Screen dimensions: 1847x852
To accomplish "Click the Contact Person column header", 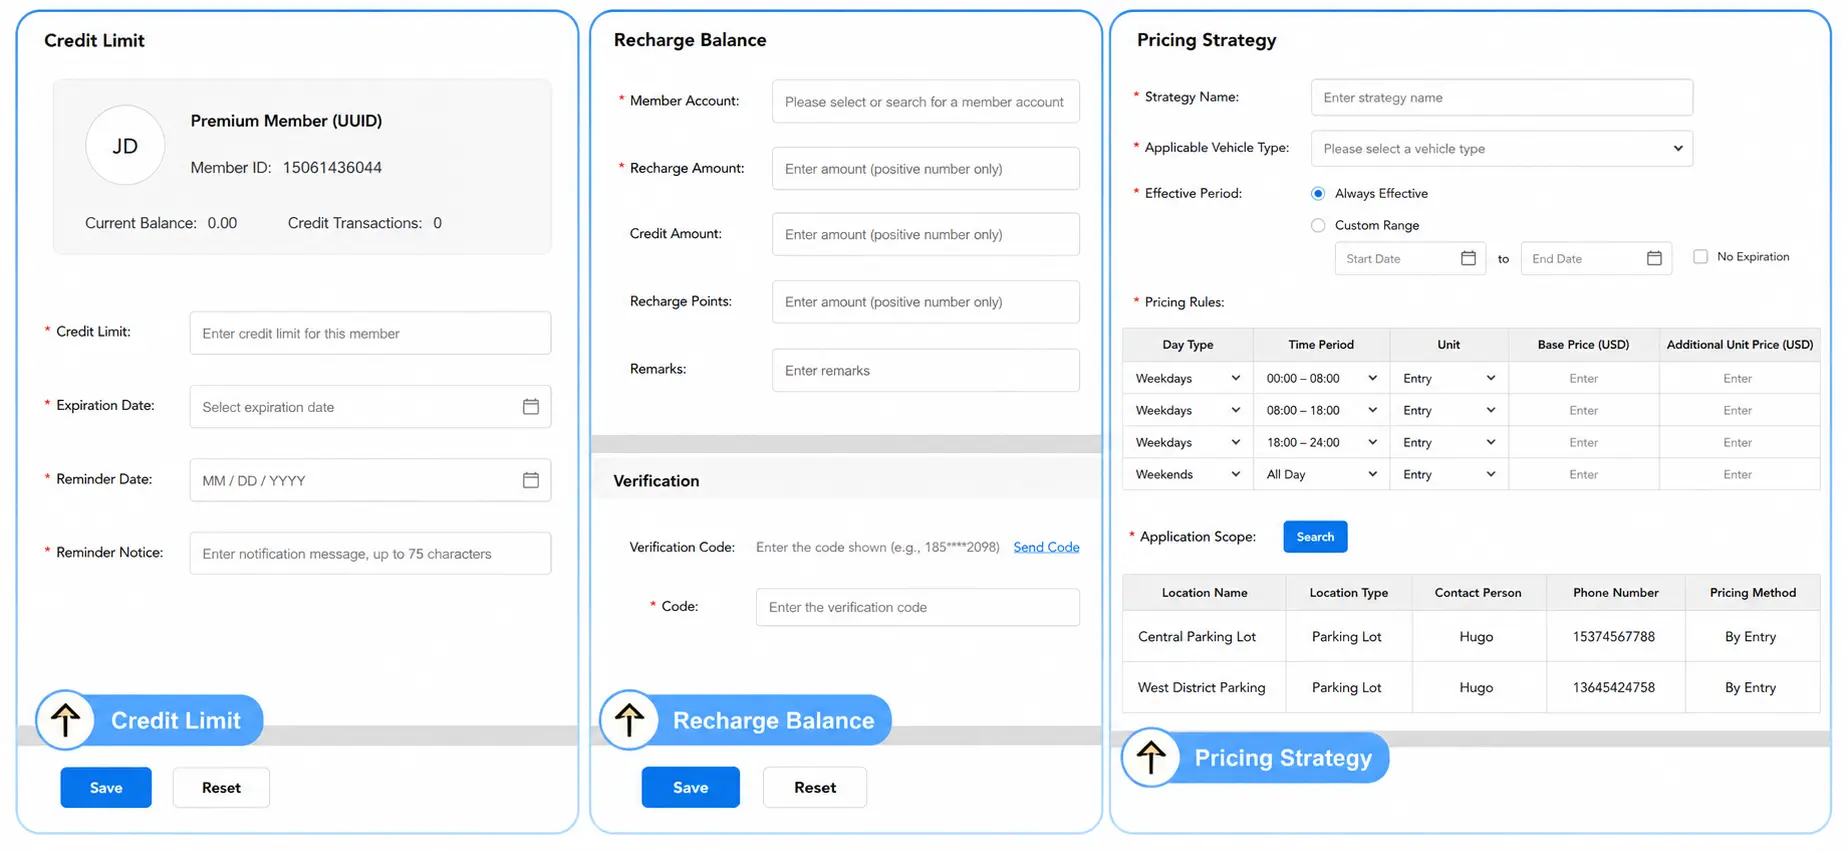I will (1478, 592).
